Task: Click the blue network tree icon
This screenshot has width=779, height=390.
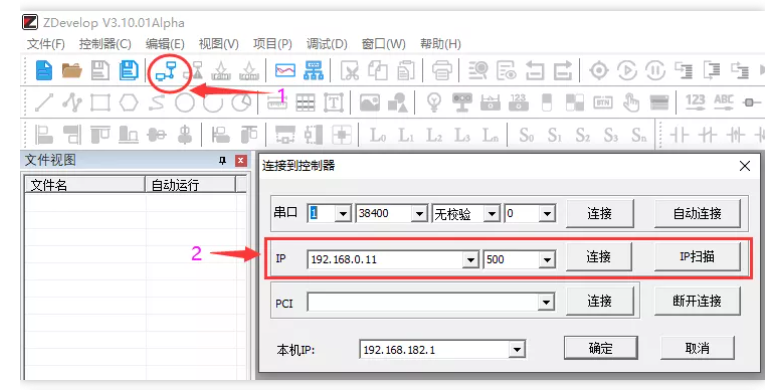Action: pyautogui.click(x=313, y=71)
